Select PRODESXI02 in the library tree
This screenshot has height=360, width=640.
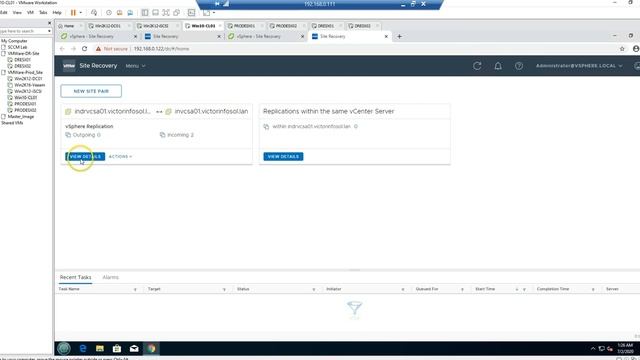click(x=25, y=110)
